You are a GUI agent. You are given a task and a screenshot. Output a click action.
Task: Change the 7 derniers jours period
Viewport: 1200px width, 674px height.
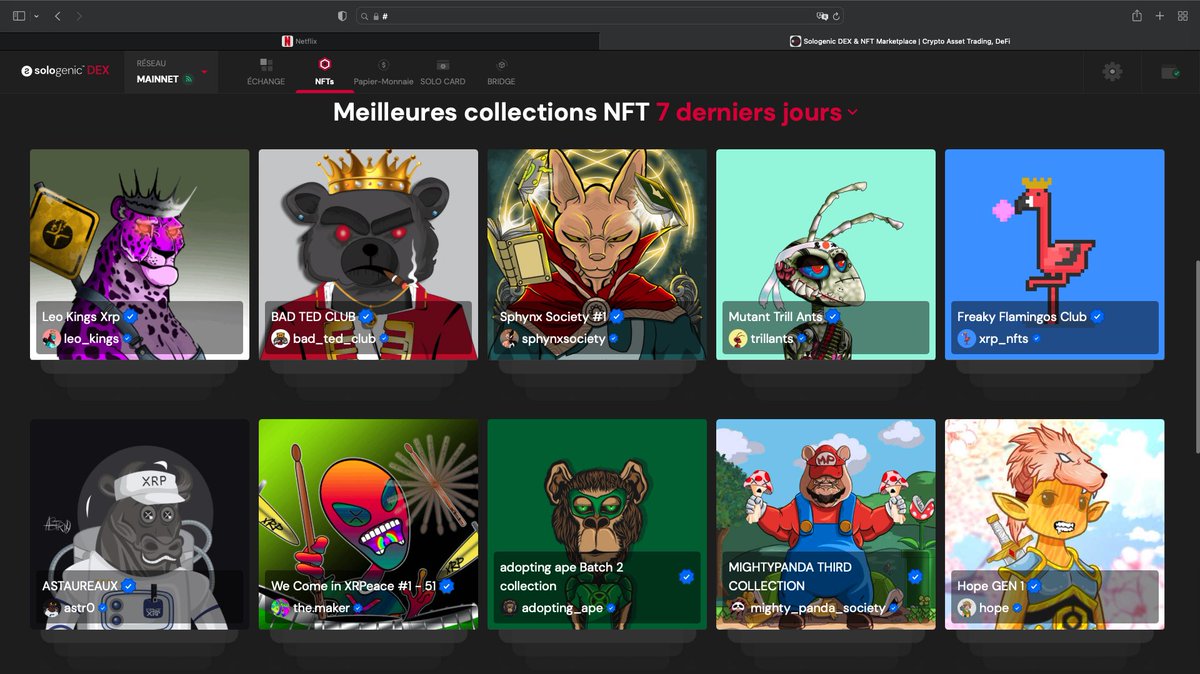click(757, 112)
